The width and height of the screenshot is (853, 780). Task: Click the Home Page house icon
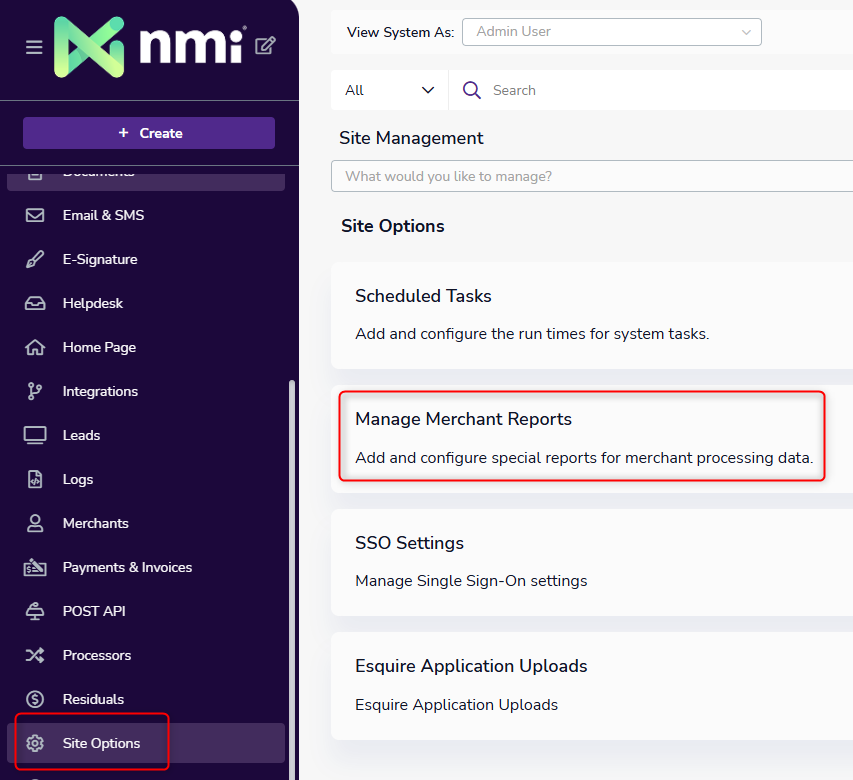[x=35, y=347]
